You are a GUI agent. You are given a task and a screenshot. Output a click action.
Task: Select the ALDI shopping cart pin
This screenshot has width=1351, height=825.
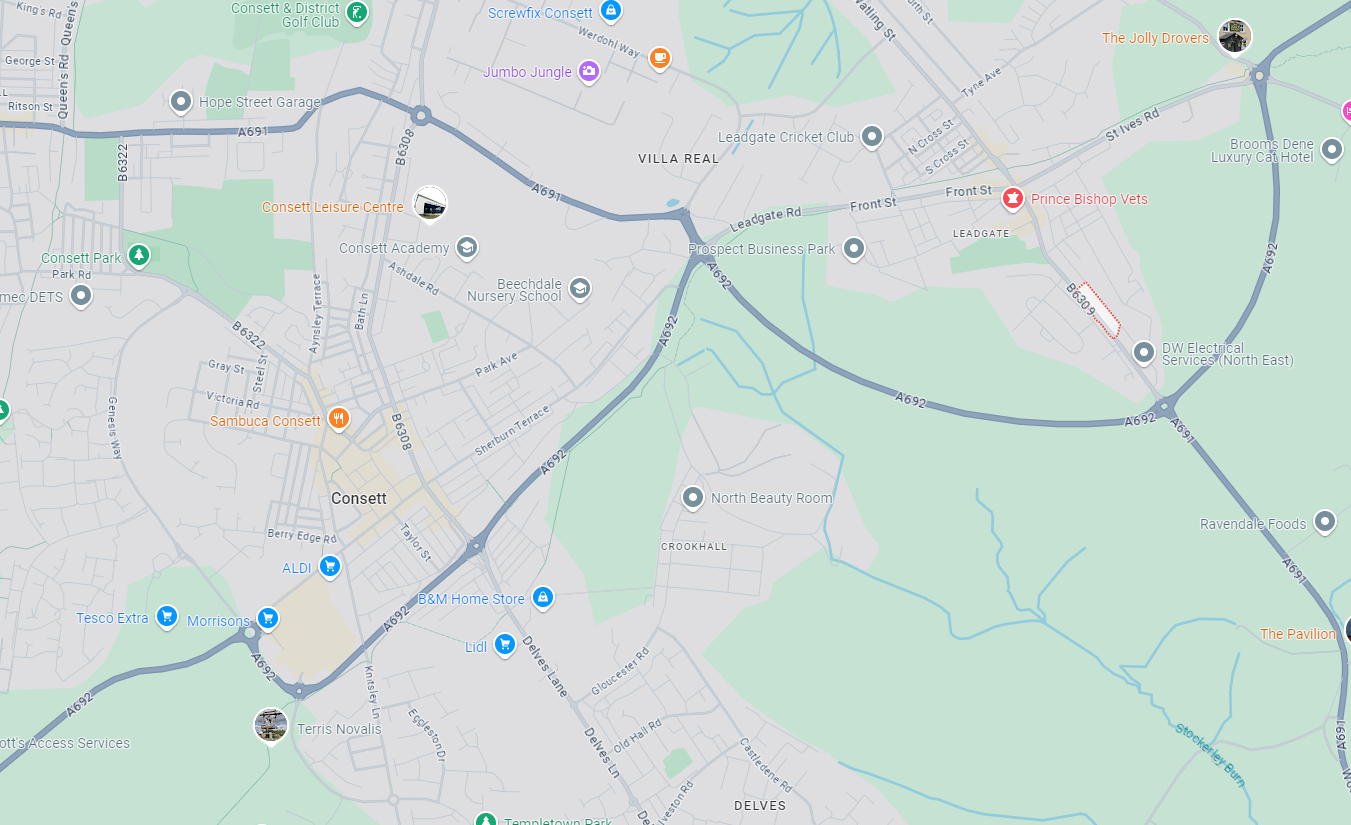point(329,567)
